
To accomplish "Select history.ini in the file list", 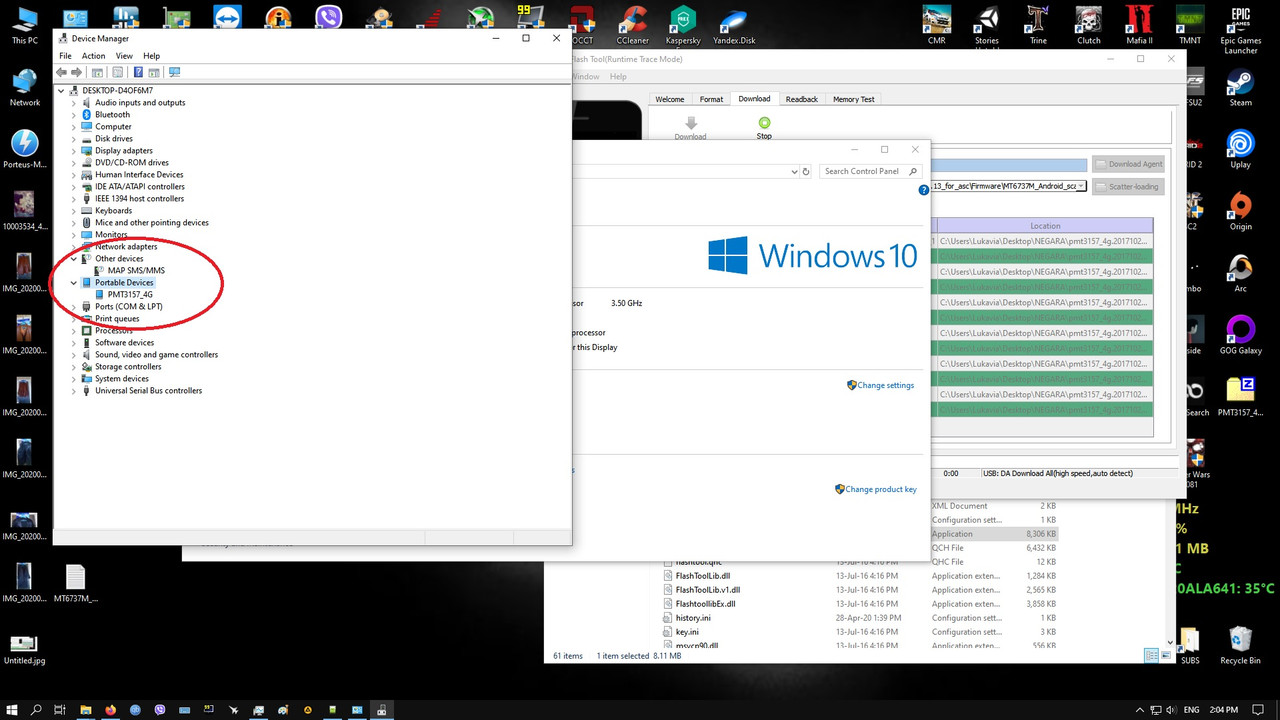I will 693,618.
